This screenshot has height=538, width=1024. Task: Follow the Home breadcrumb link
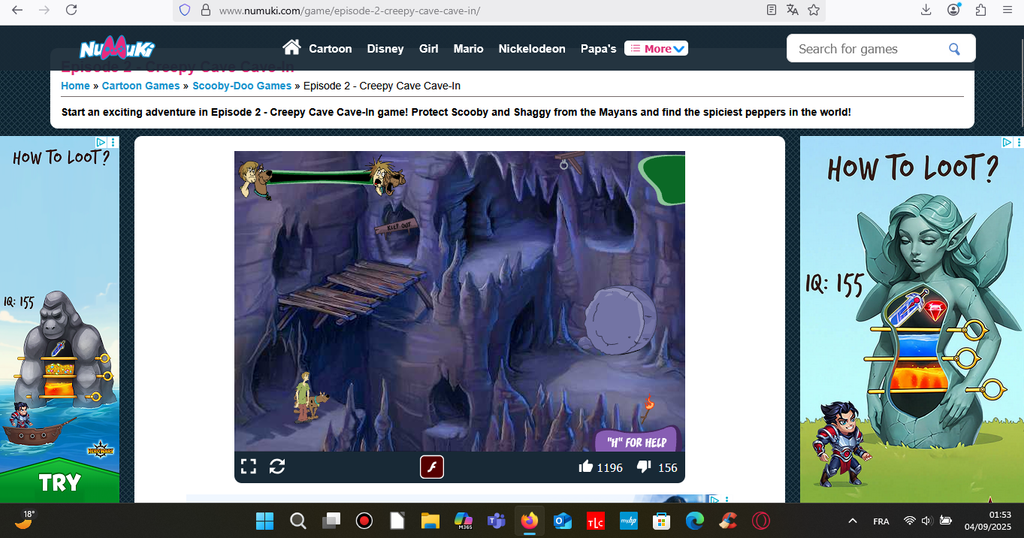[x=75, y=86]
